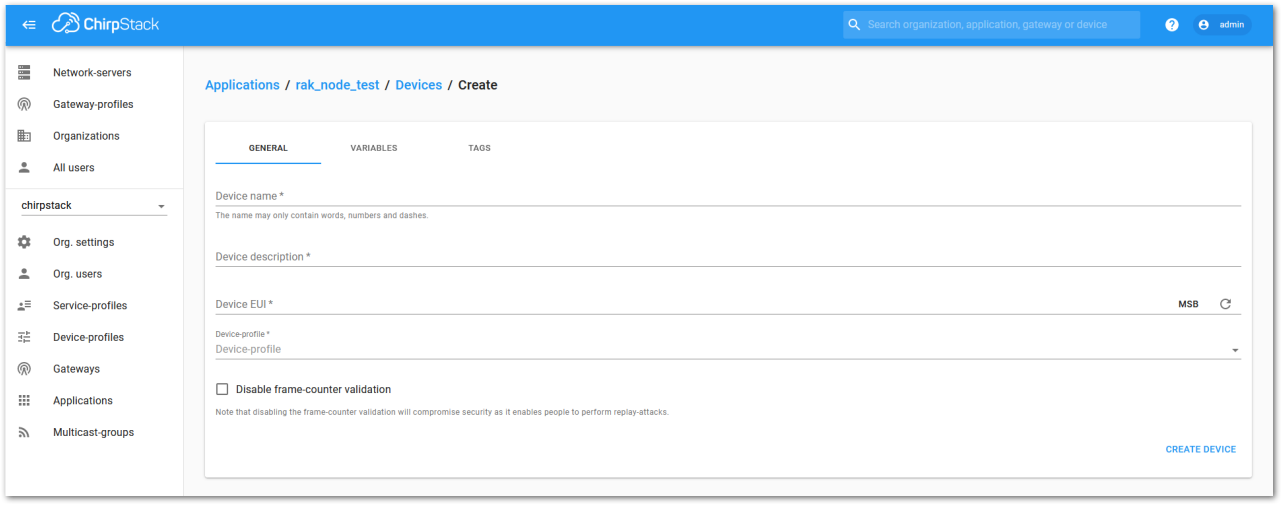
Task: Click the Gateways antenna icon
Action: click(25, 369)
